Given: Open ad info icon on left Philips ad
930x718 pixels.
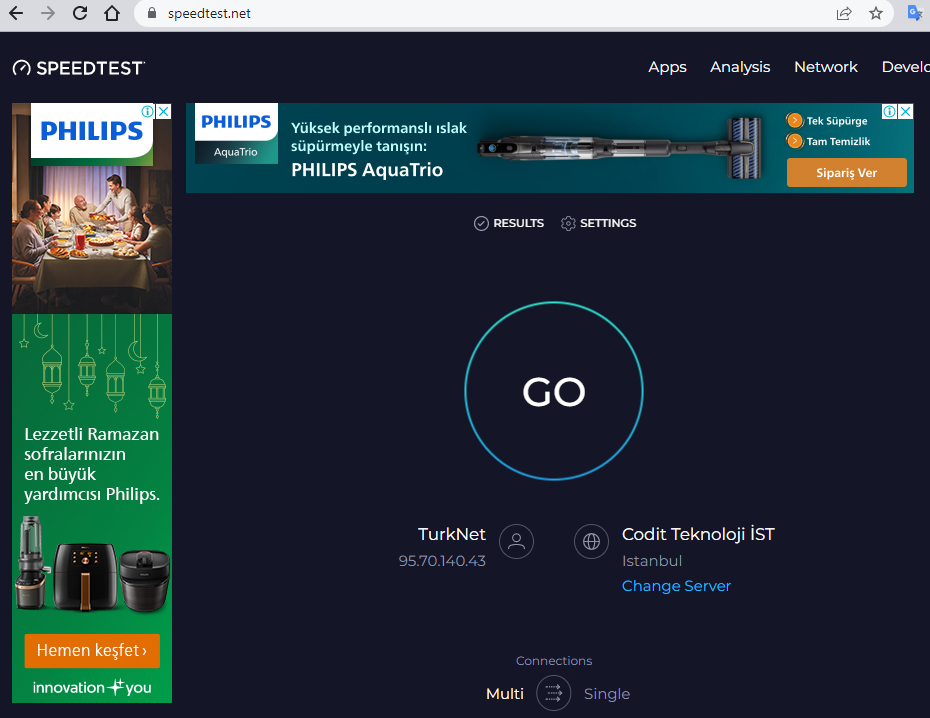Looking at the screenshot, I should (148, 111).
